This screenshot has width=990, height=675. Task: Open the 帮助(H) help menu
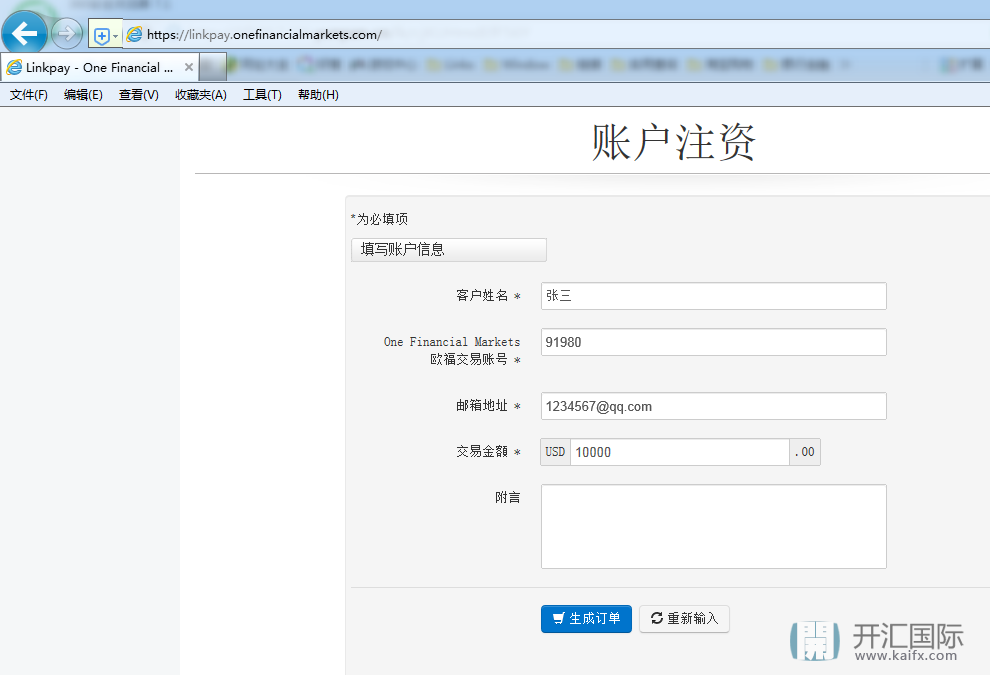(318, 95)
